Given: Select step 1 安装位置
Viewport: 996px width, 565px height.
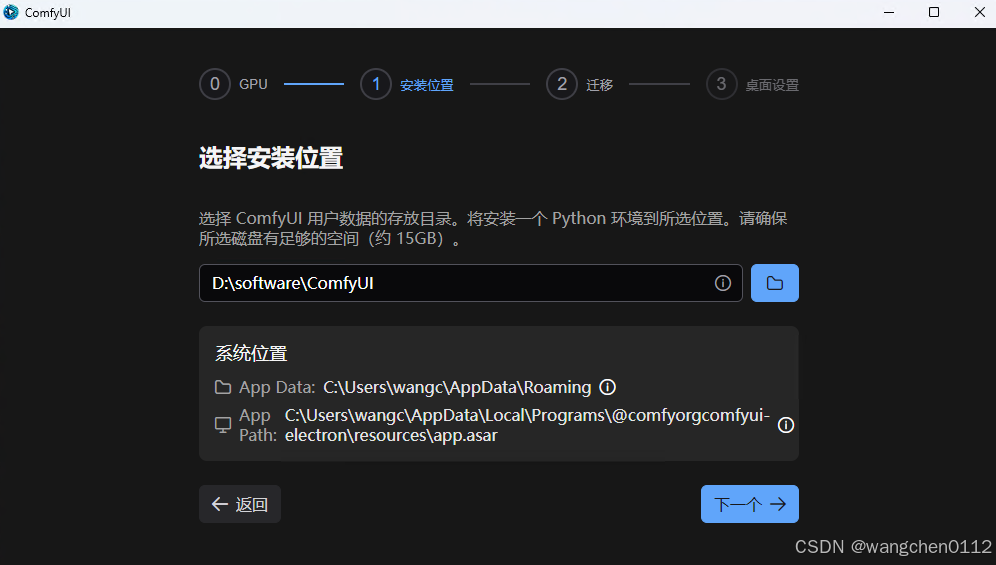Looking at the screenshot, I should point(407,84).
